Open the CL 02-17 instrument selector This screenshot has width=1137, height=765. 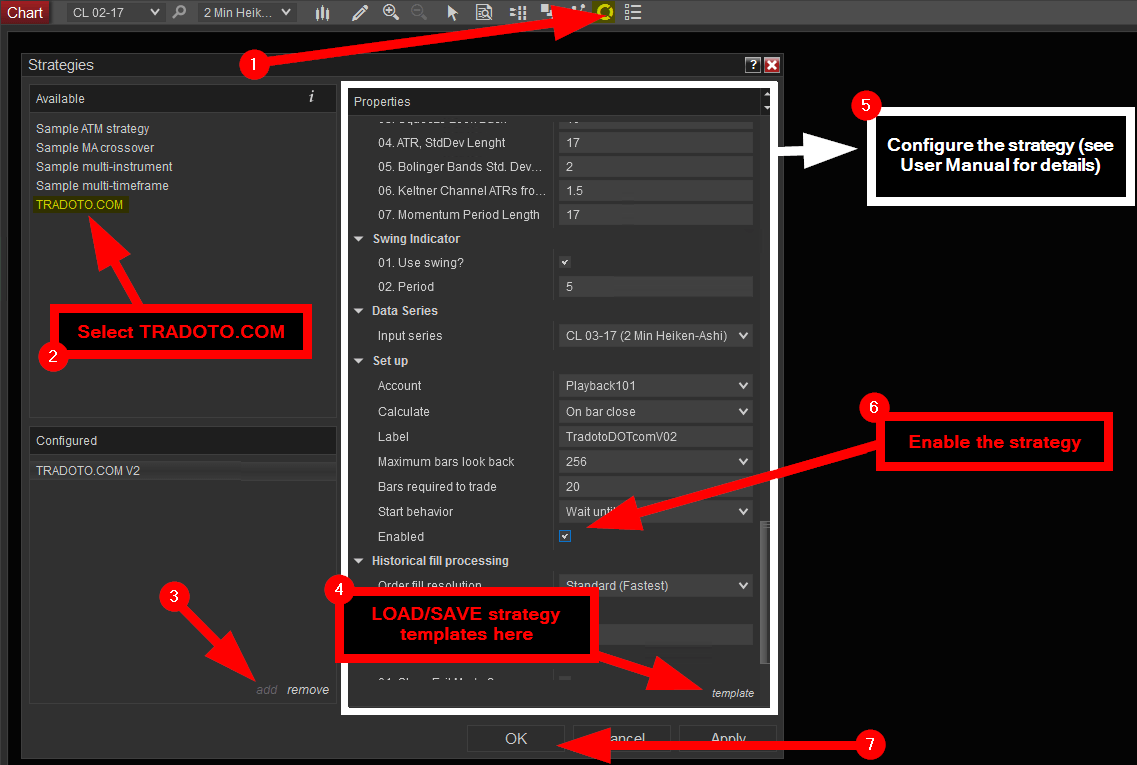[x=115, y=13]
